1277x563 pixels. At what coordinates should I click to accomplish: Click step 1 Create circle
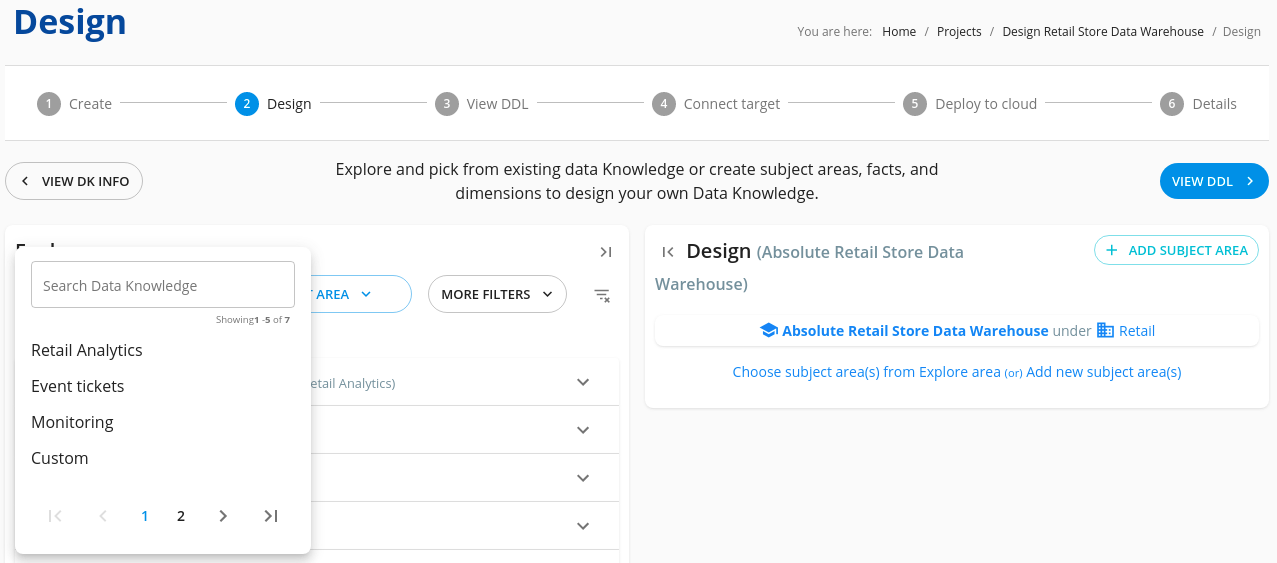click(x=49, y=104)
